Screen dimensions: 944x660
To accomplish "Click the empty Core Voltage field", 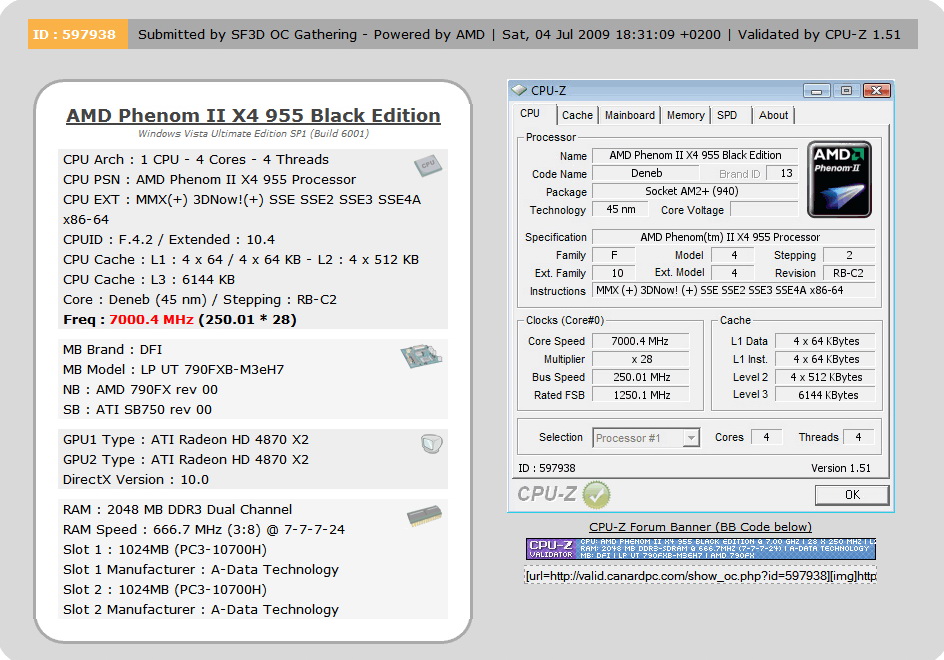I will tap(764, 210).
